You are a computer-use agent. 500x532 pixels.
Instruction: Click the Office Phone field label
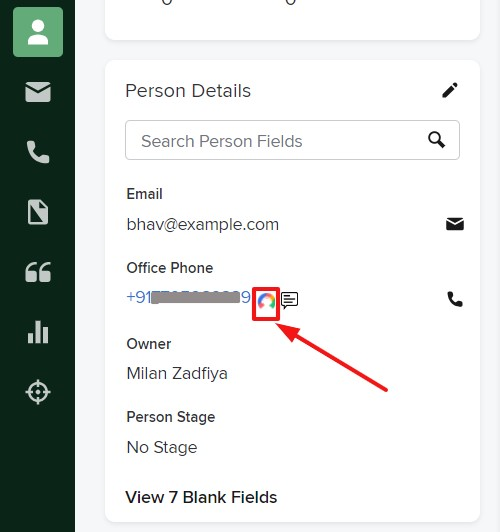[x=170, y=268]
